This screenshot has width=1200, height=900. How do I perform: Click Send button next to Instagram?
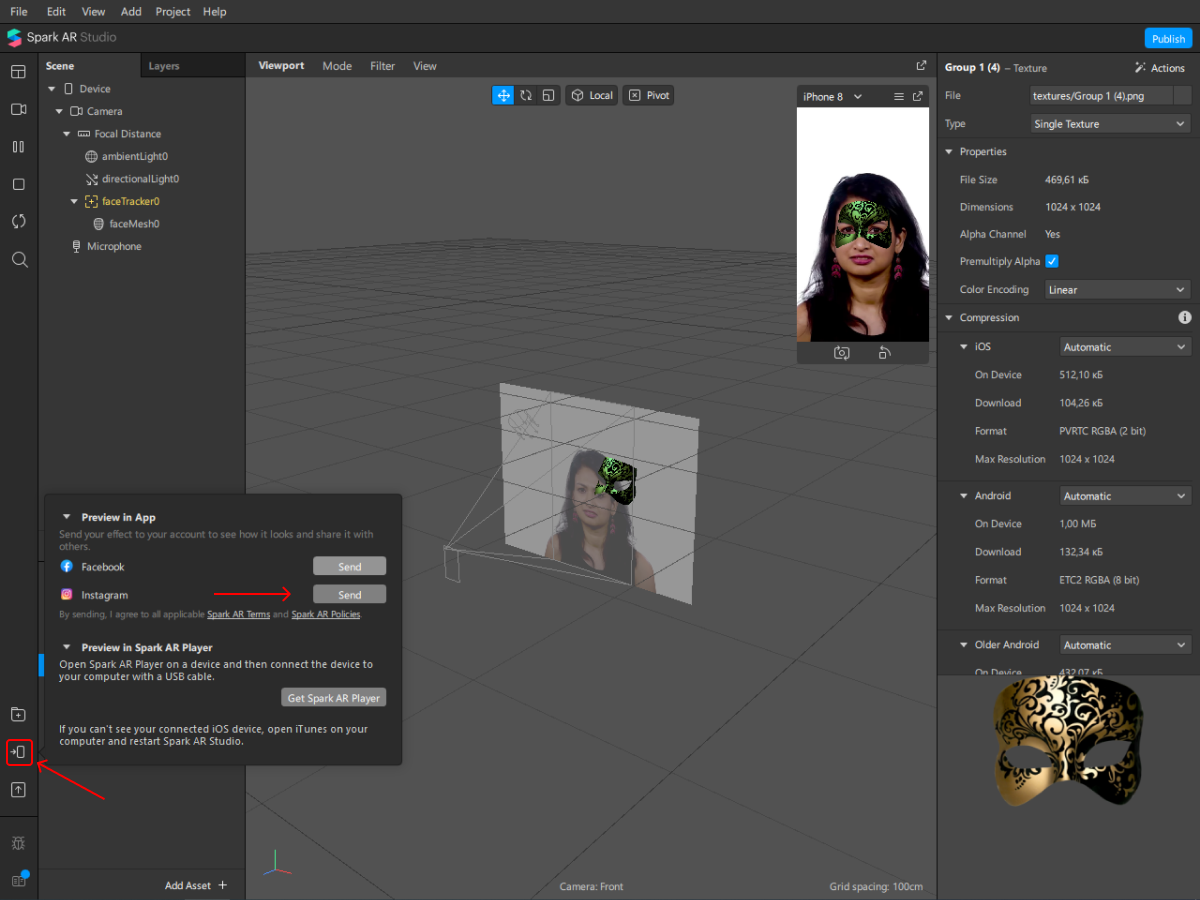click(349, 595)
